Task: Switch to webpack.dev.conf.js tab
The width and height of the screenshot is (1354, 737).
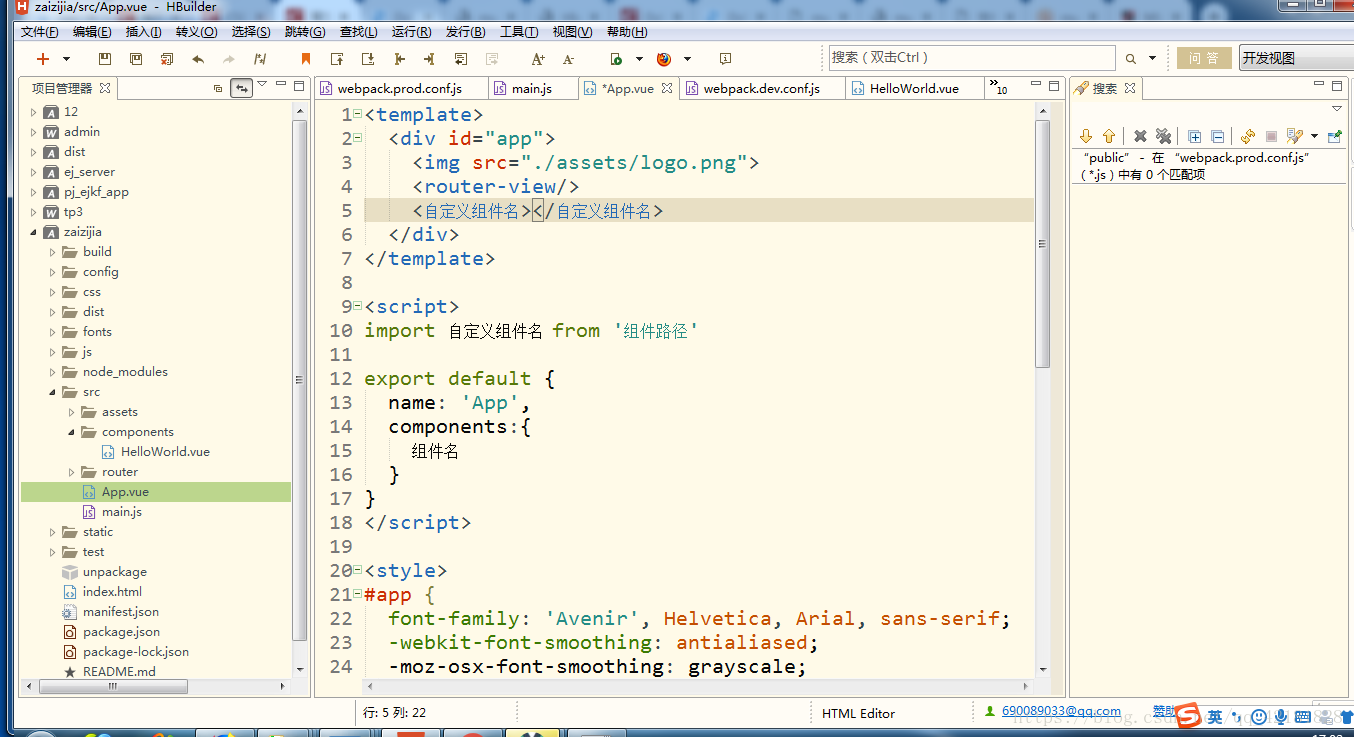Action: tap(761, 89)
